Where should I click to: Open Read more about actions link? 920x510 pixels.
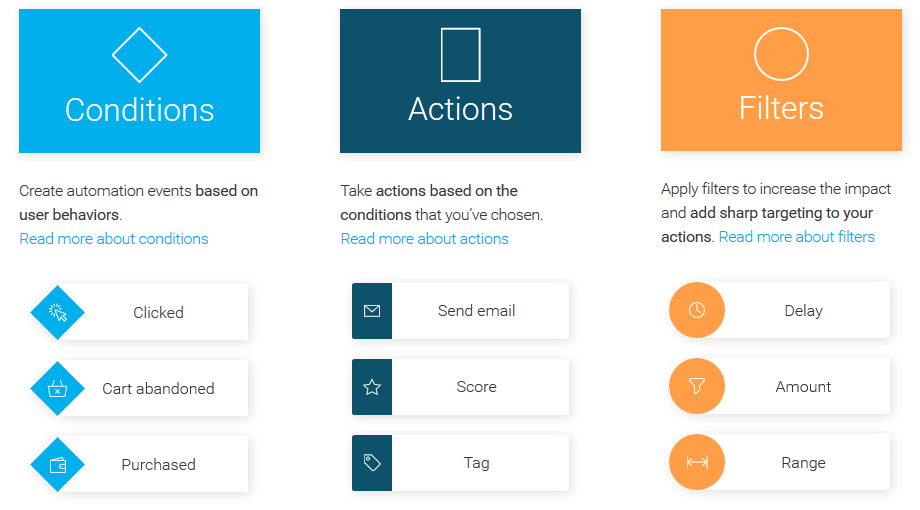[x=424, y=239]
